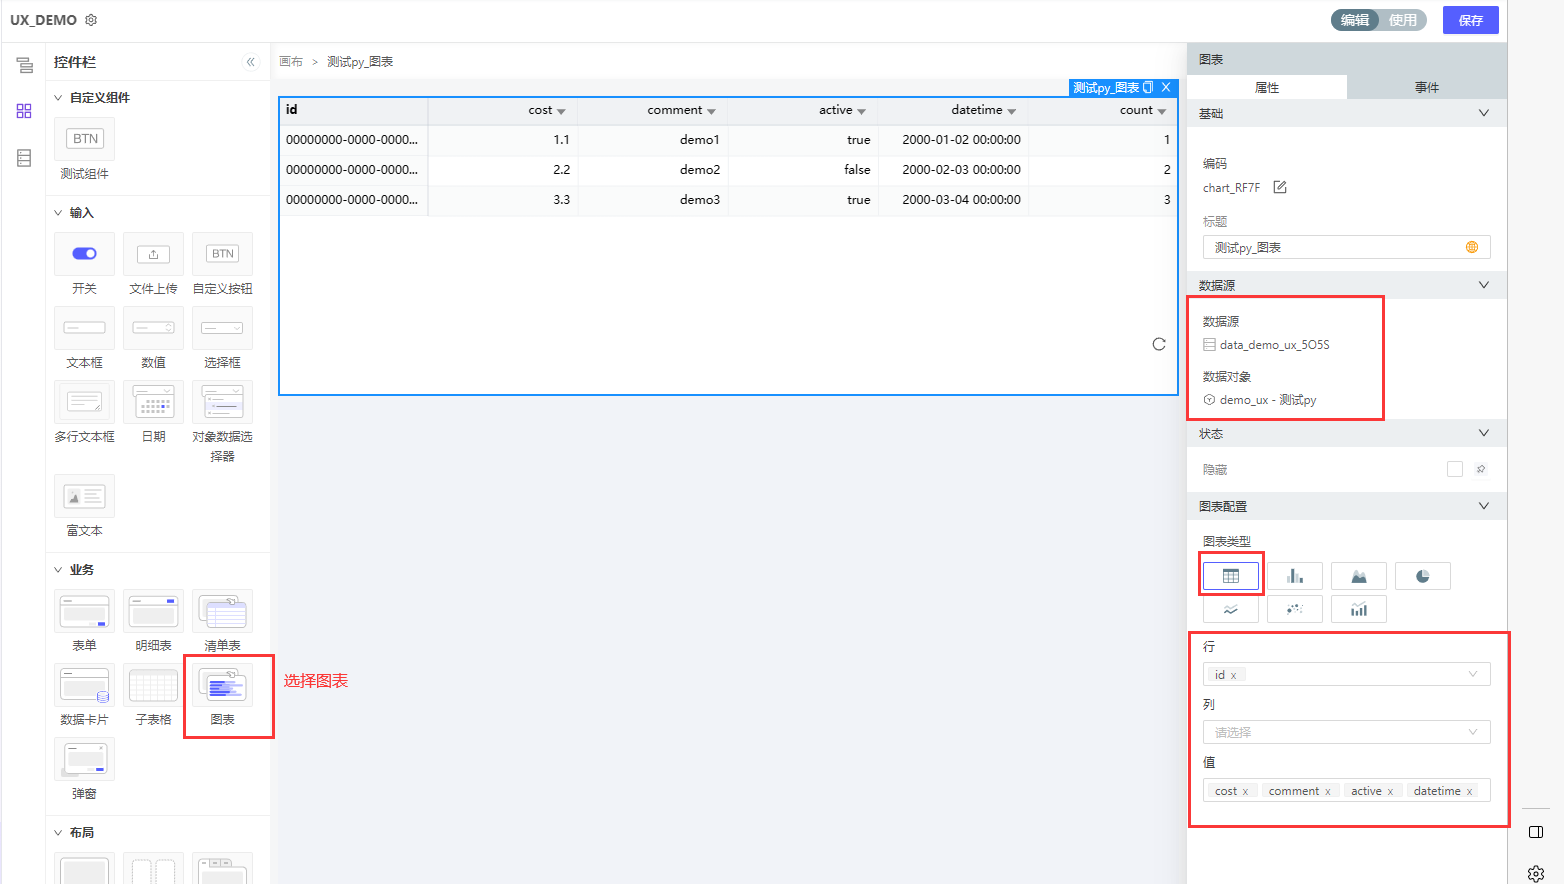This screenshot has width=1564, height=884.
Task: Tick the 隐藏 hidden checkbox
Action: [x=1454, y=469]
